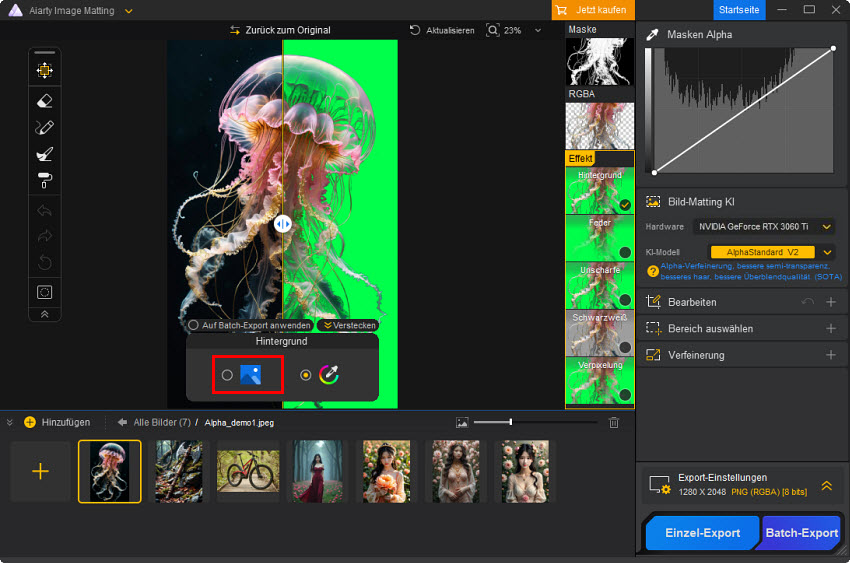
Task: Click Hinzufügen plus icon
Action: click(x=30, y=422)
